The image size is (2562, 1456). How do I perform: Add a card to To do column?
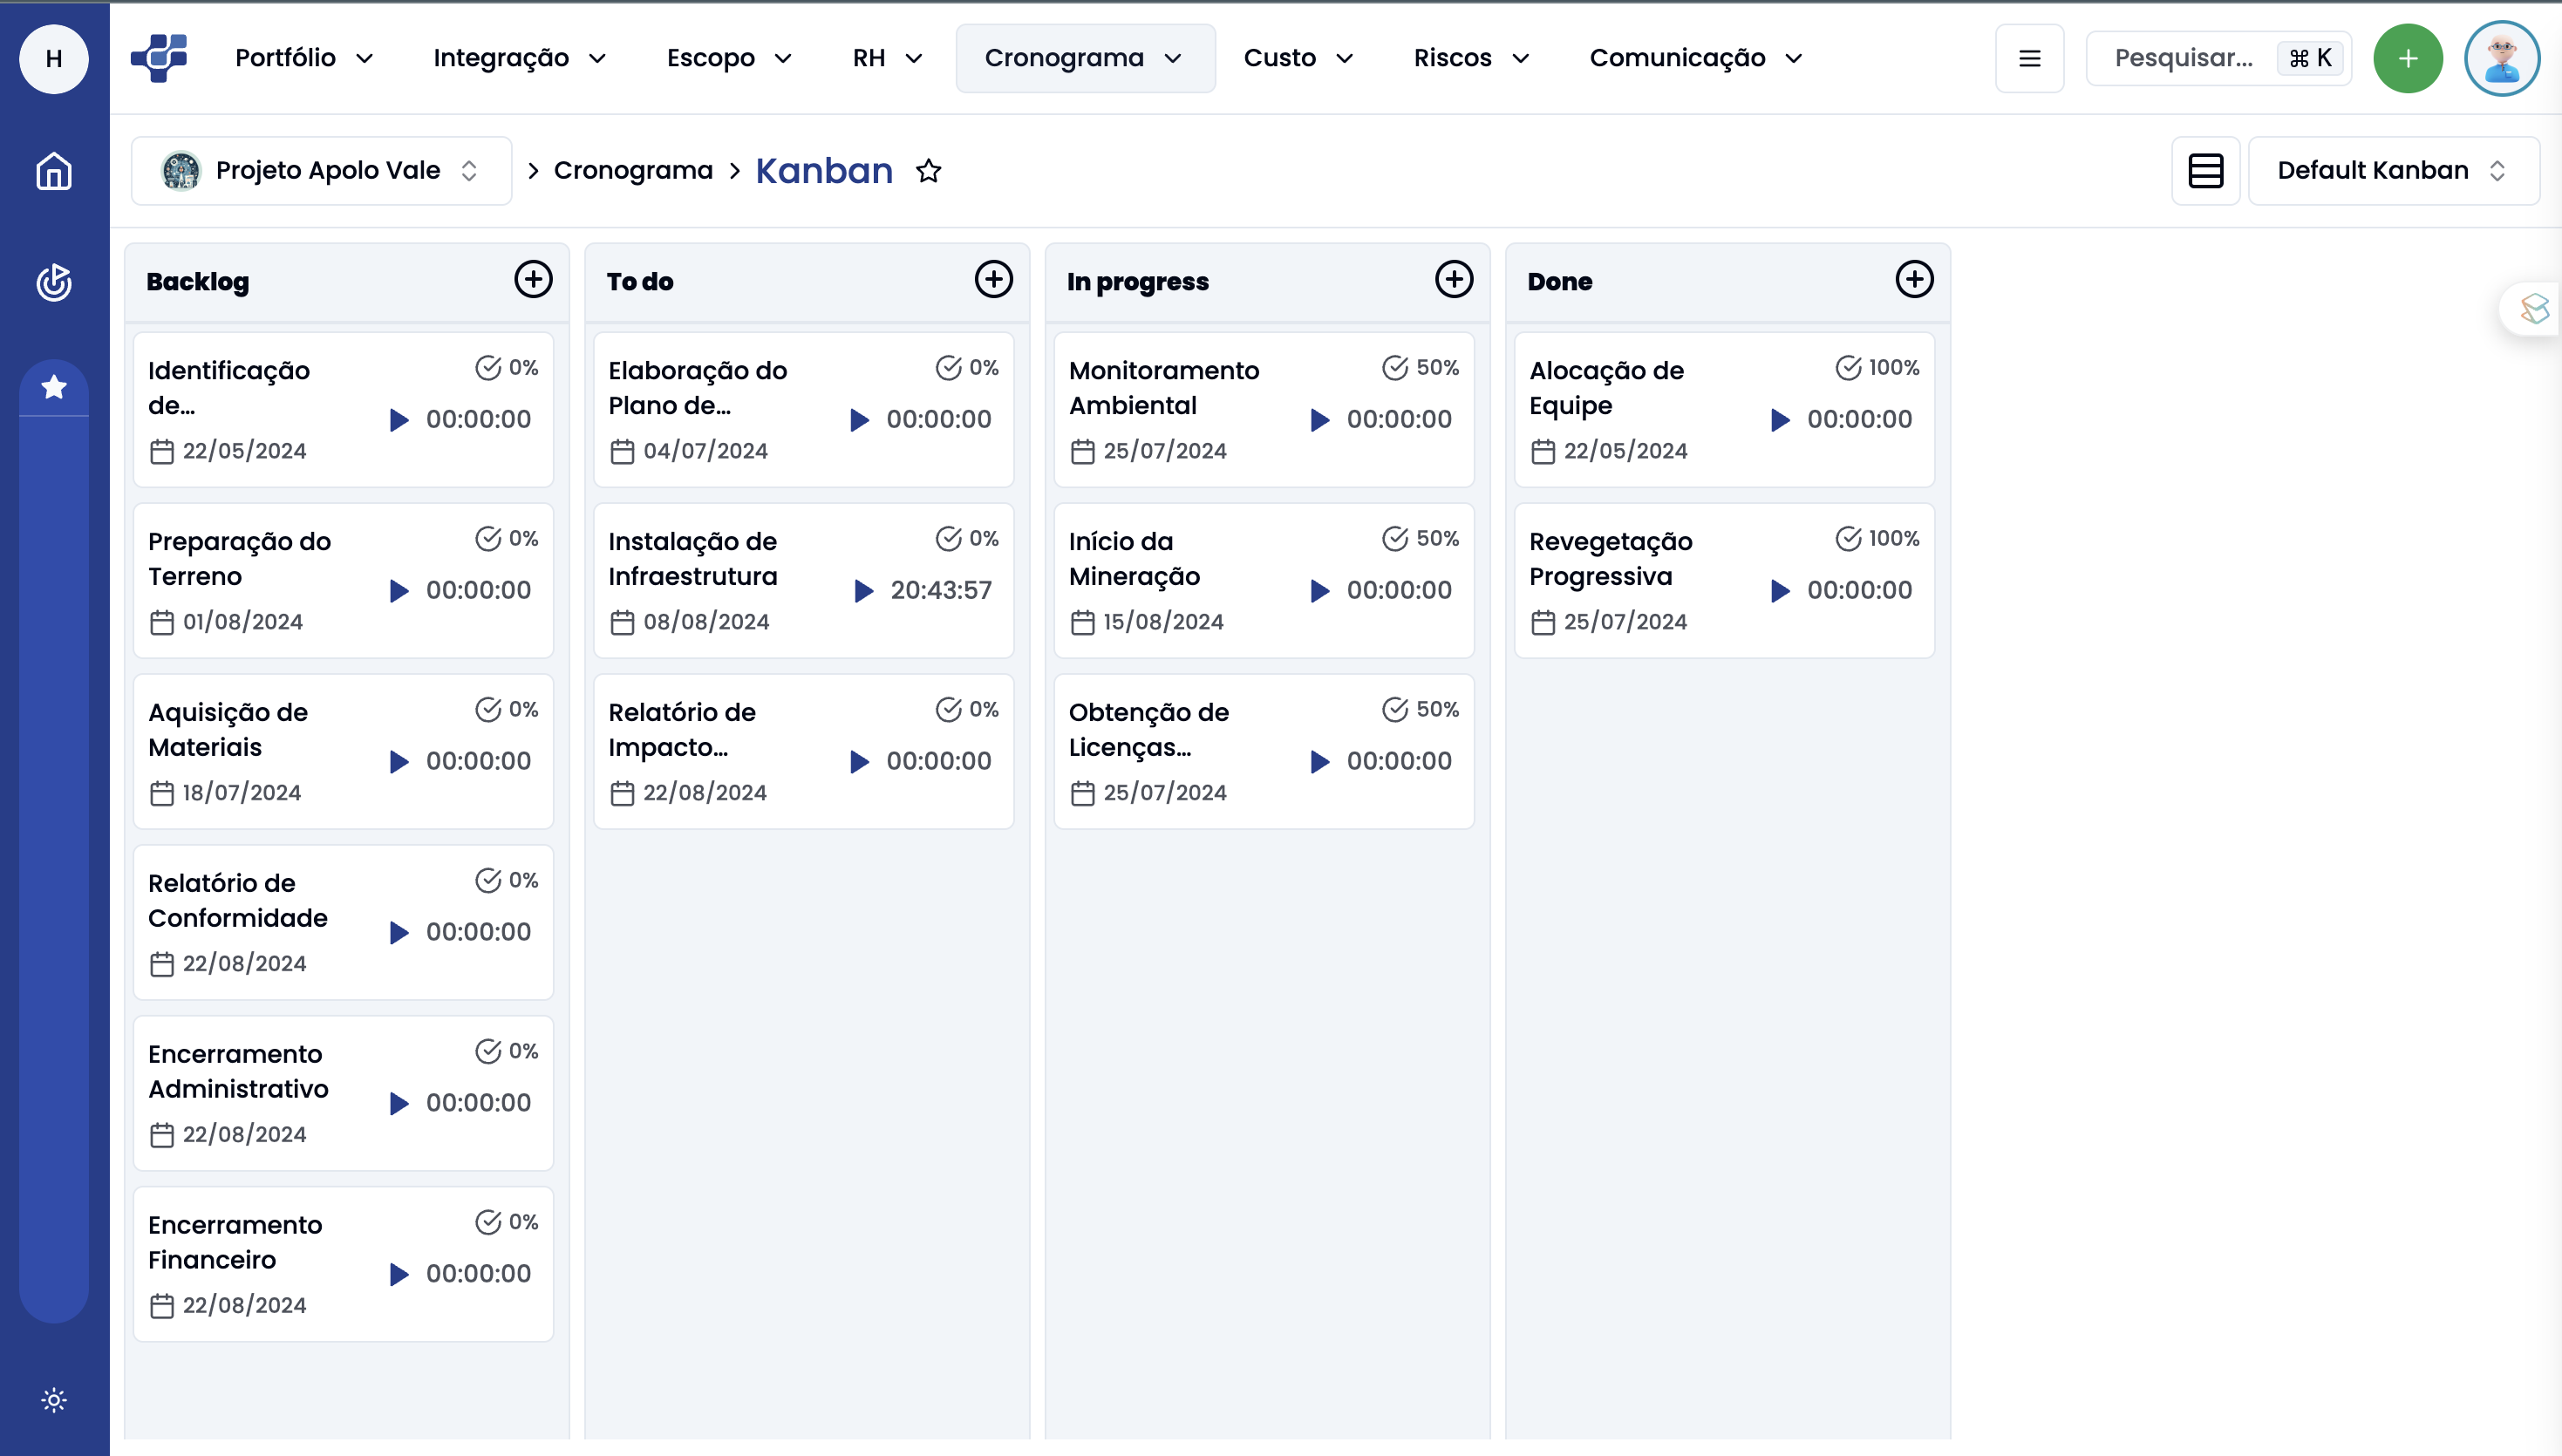(x=993, y=279)
